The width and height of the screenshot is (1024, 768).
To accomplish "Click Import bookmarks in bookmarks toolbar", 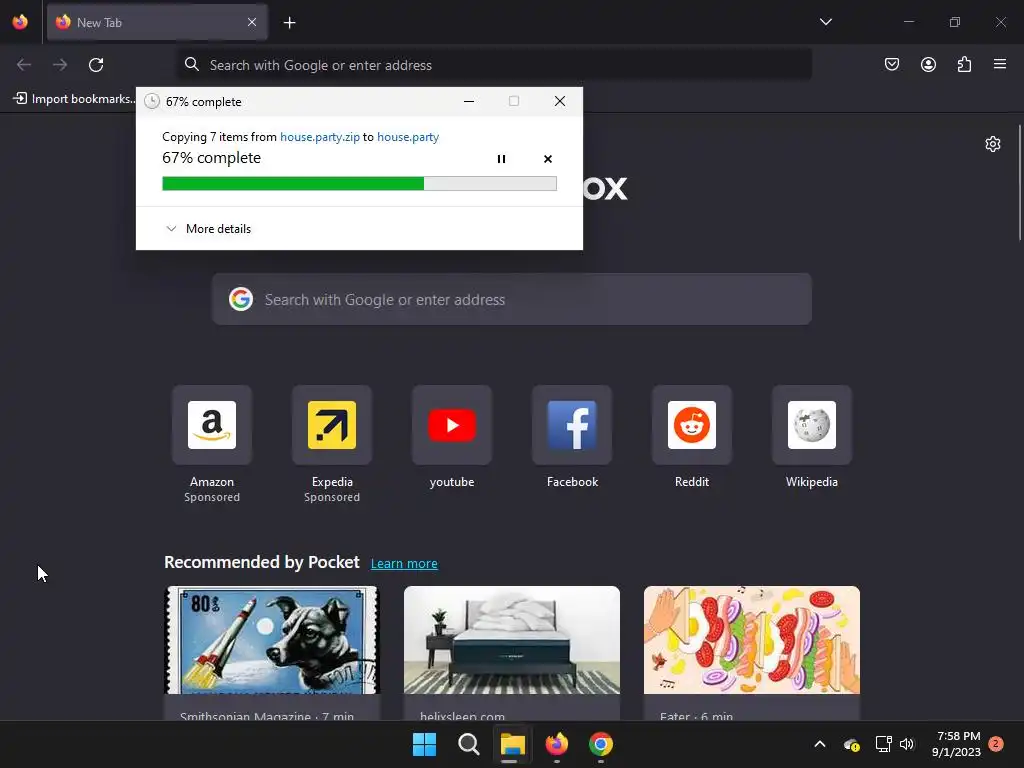I will [74, 99].
